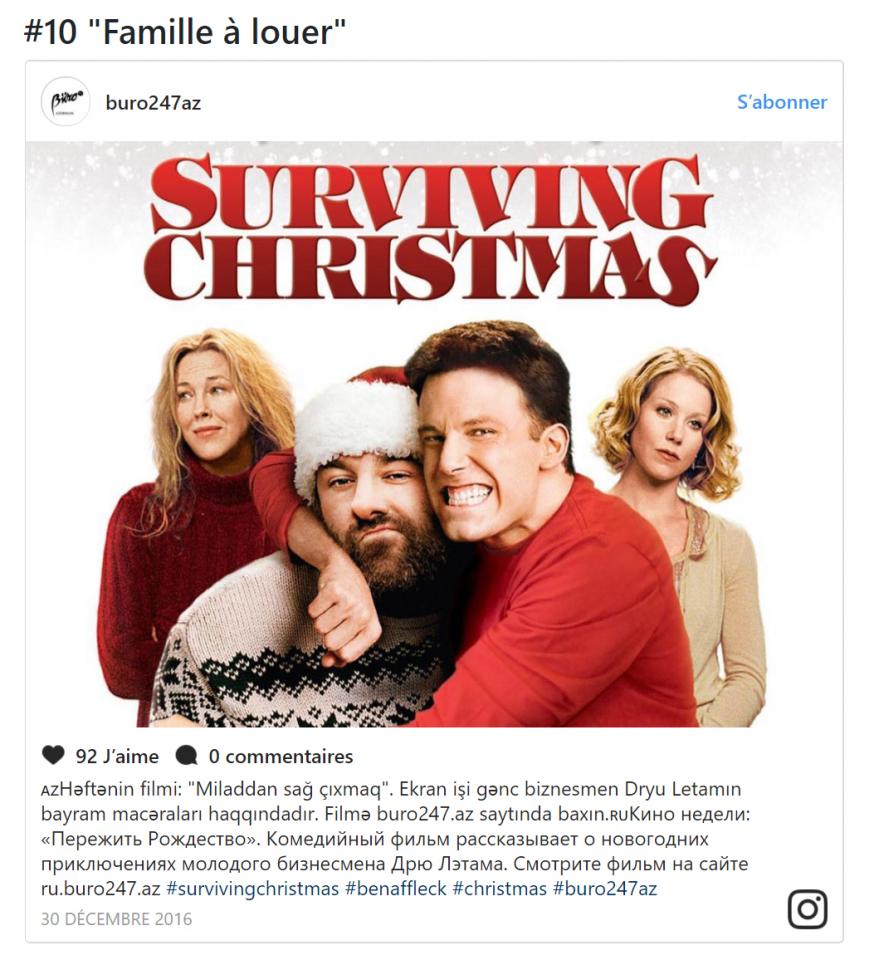Click the 0 commentaires count
The height and width of the screenshot is (960, 874).
[281, 756]
